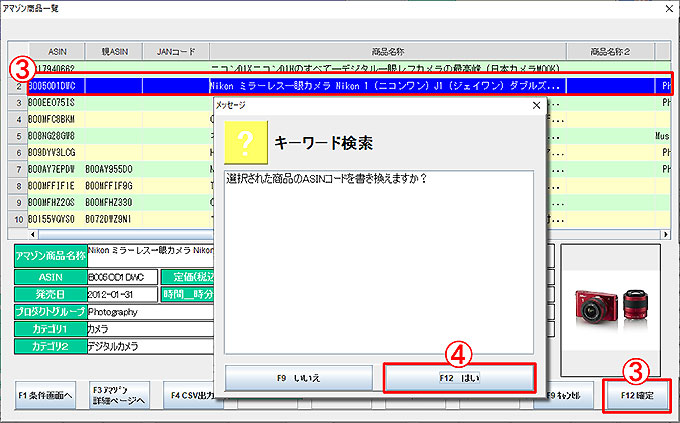Click the Nikon ミラーレス product name cell
Image resolution: width=680 pixels, height=423 pixels.
pos(388,86)
